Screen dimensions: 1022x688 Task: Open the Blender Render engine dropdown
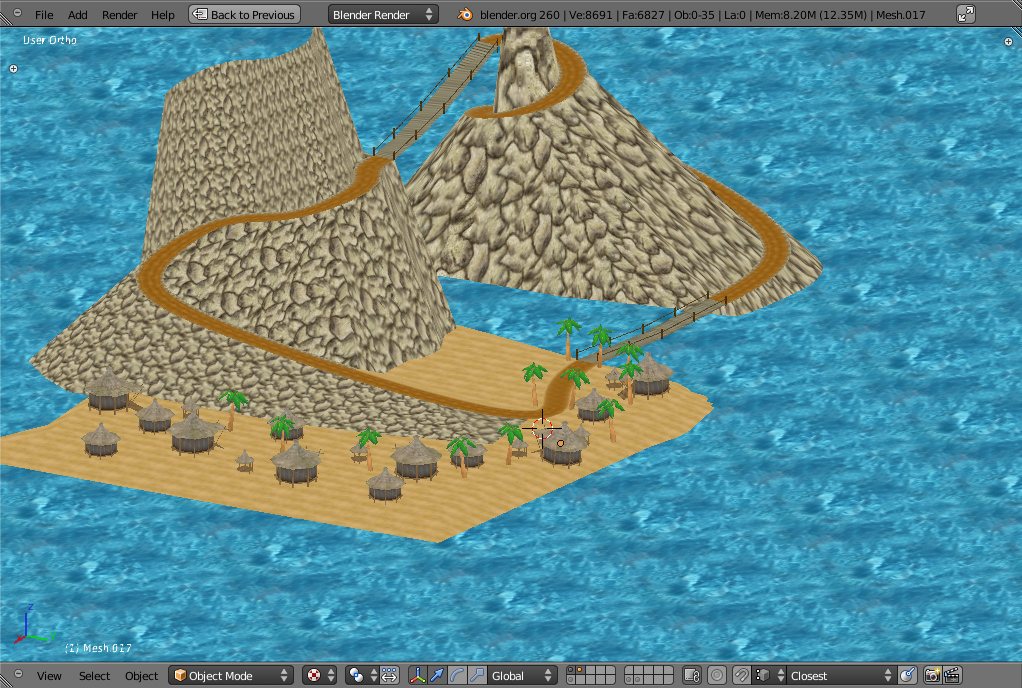pos(383,15)
